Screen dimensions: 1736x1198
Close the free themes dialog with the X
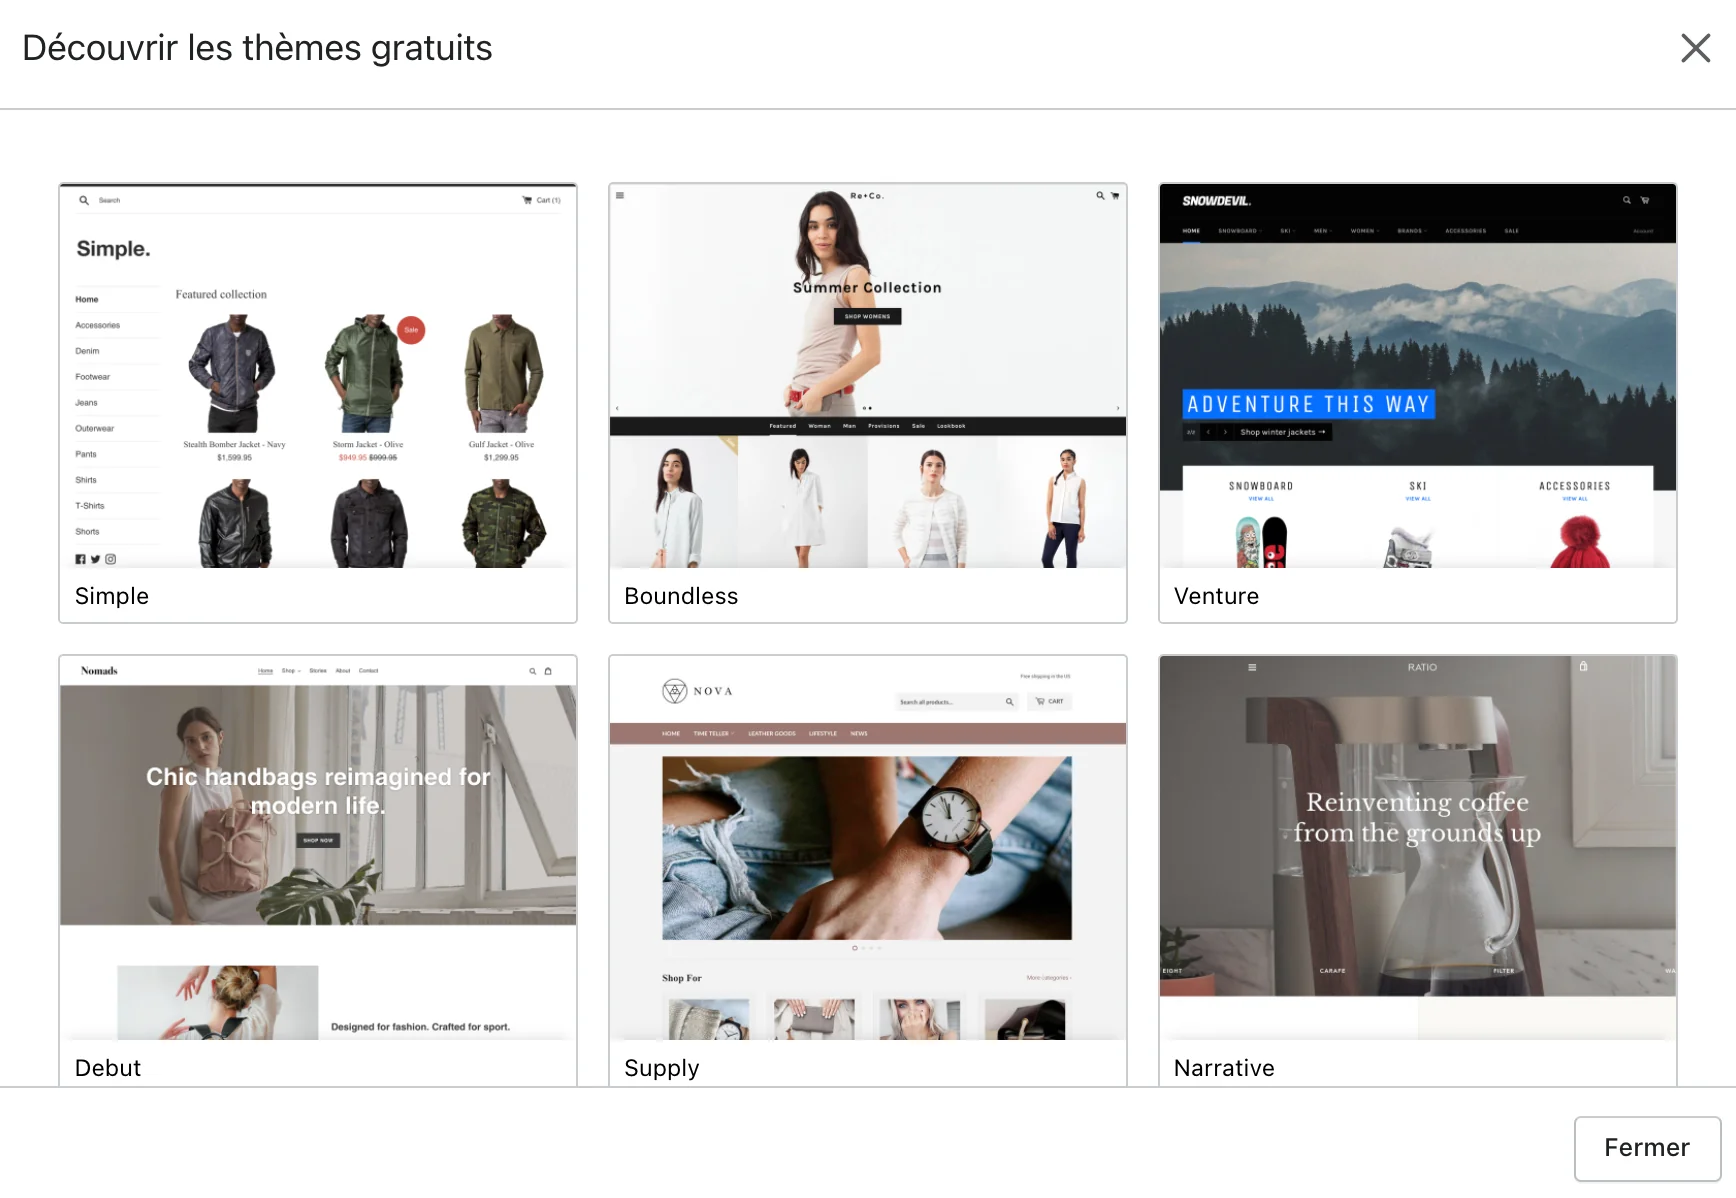1695,48
